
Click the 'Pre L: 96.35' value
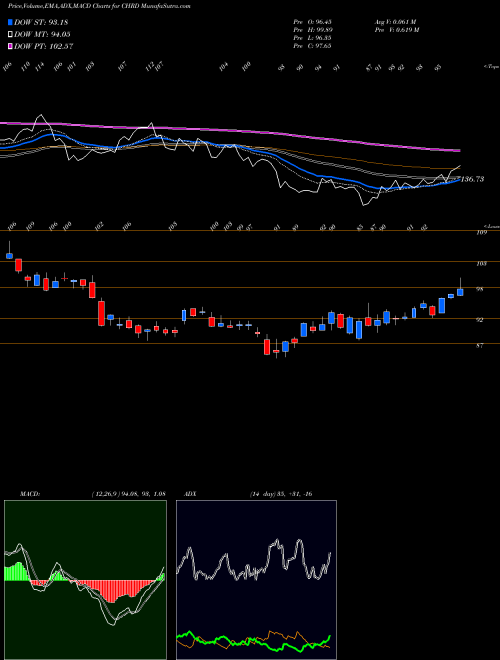[312, 38]
